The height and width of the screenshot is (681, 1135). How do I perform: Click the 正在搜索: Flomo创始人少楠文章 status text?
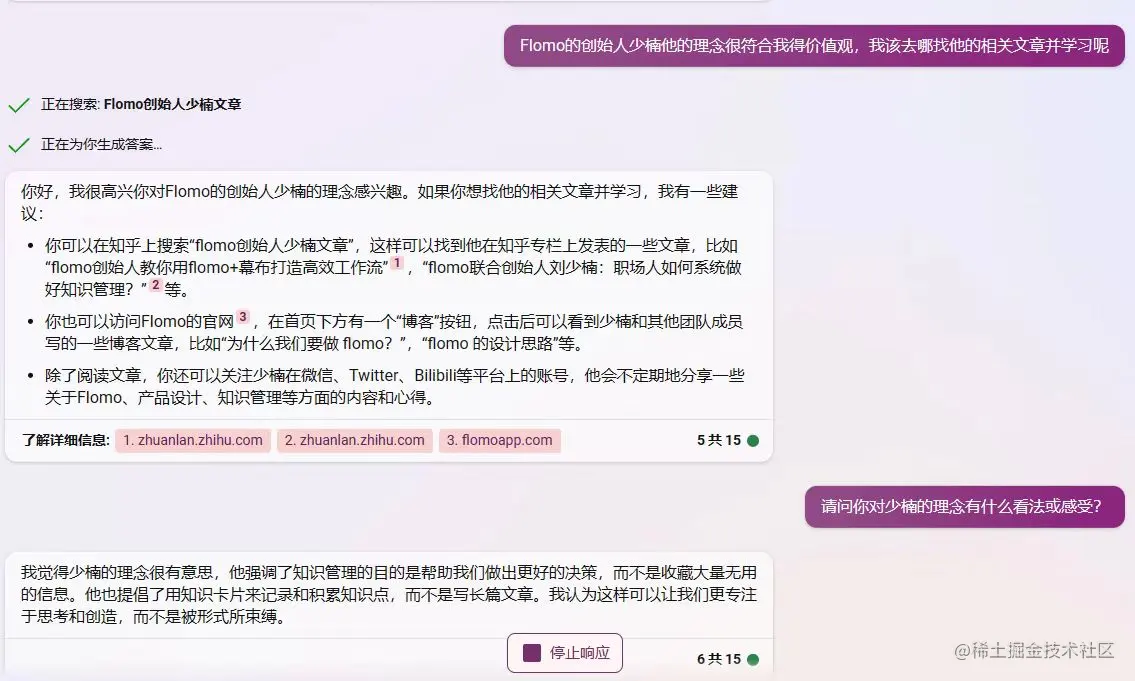point(141,104)
